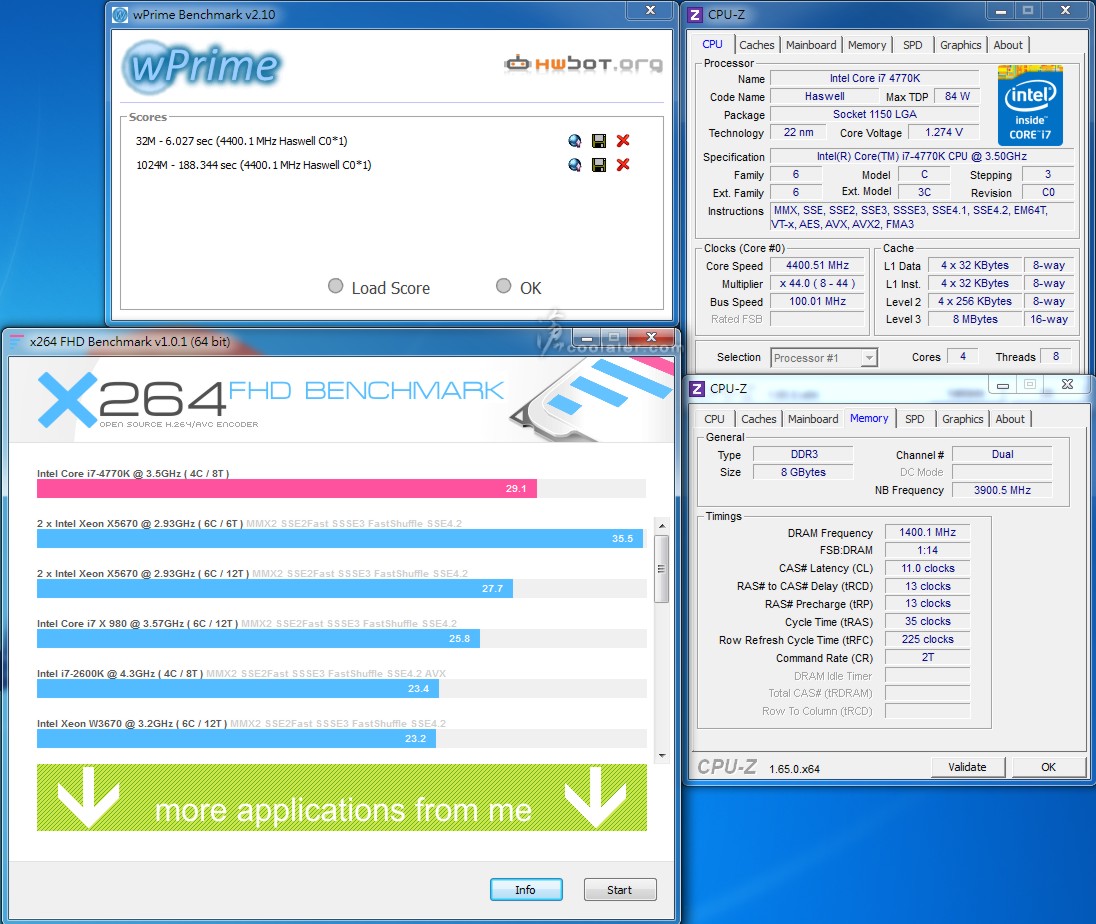This screenshot has height=924, width=1096.
Task: Click the NB Frequency 3900.5 MHz field
Action: point(1002,491)
